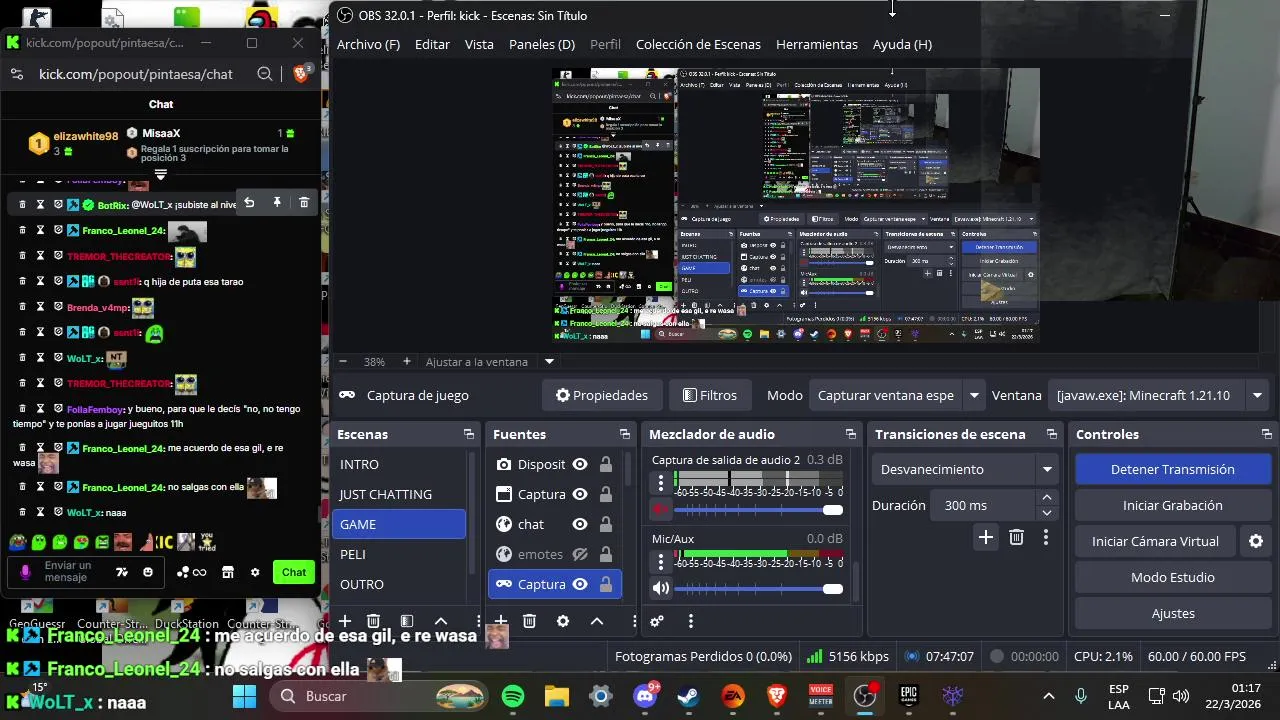Open the preview scaling dropdown next to Ajustar a la ventana
Viewport: 1280px width, 720px height.
pos(549,361)
